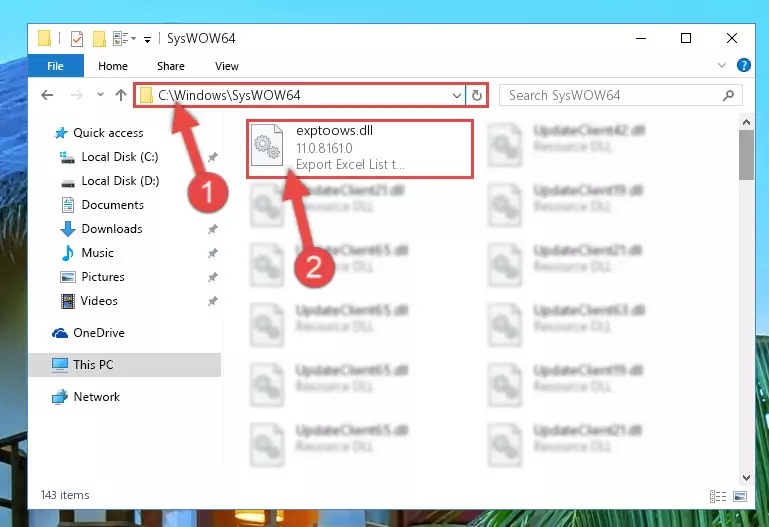This screenshot has width=769, height=527.
Task: Click the Search SysWOW64 field
Action: point(620,95)
